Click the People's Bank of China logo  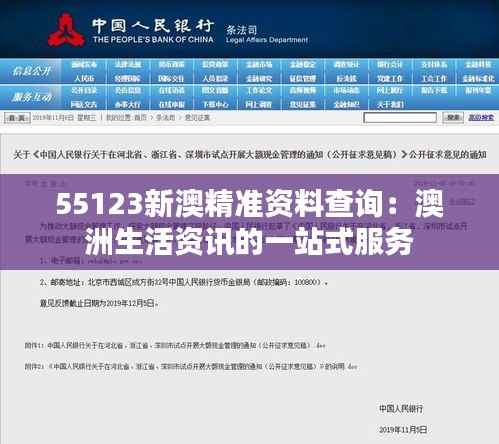(x=66, y=30)
